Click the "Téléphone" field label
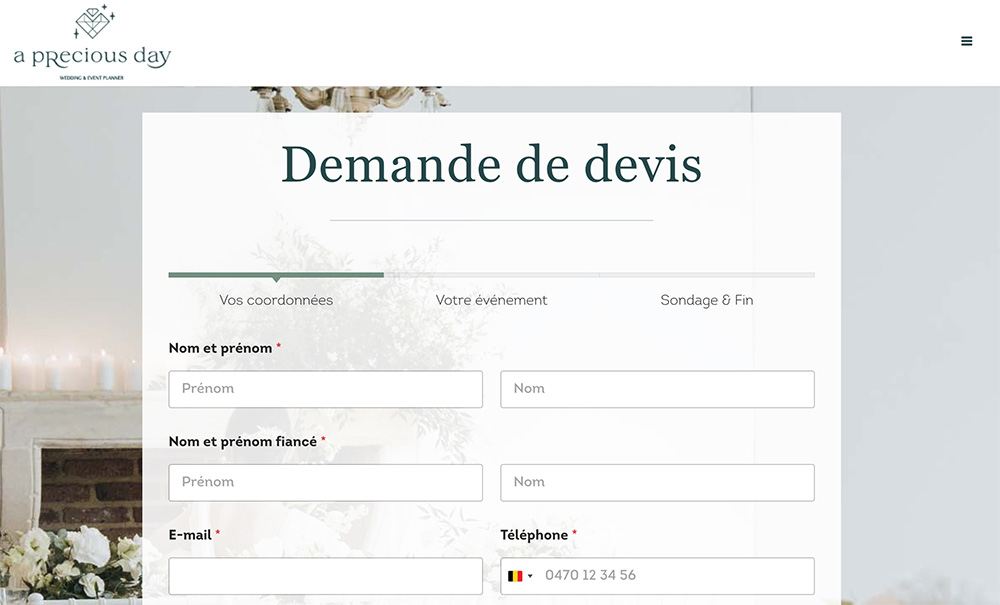The height and width of the screenshot is (605, 1000). coord(534,535)
